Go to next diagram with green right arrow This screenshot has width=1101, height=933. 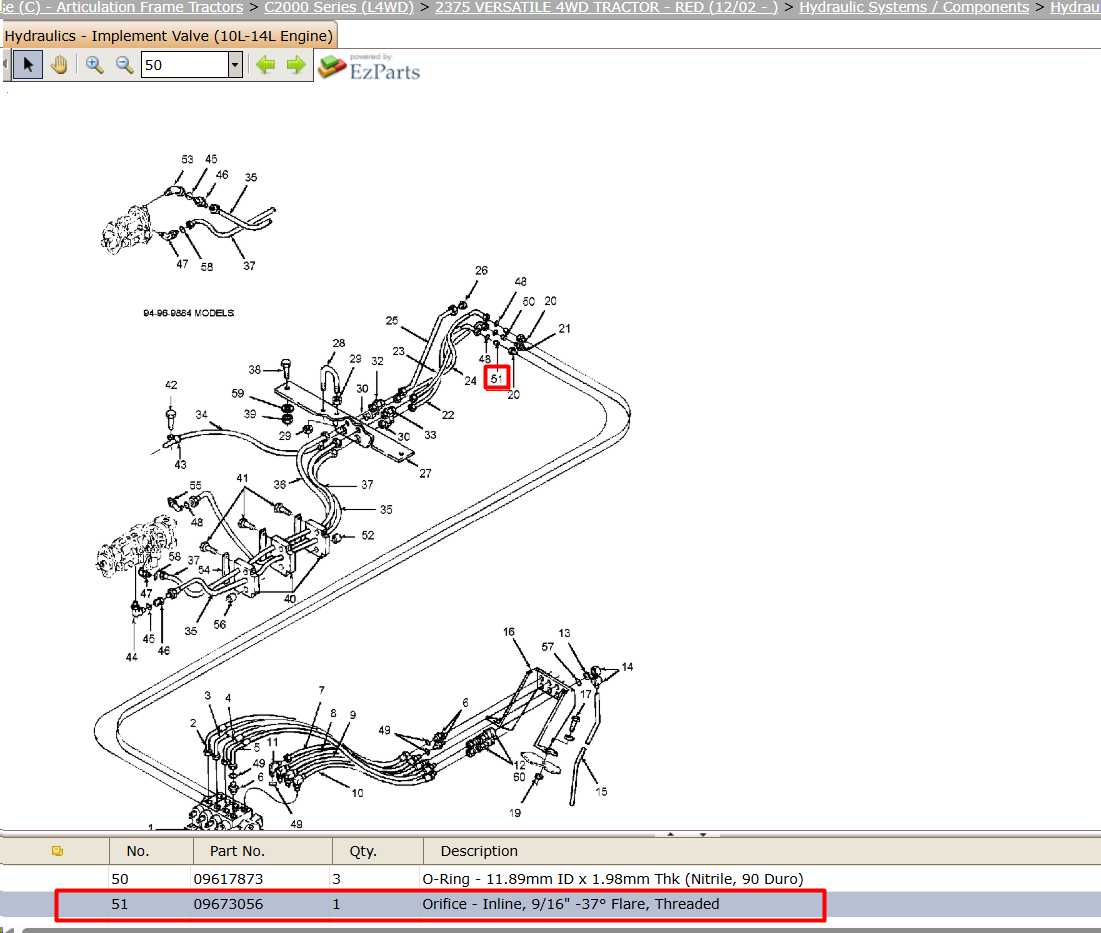click(296, 65)
